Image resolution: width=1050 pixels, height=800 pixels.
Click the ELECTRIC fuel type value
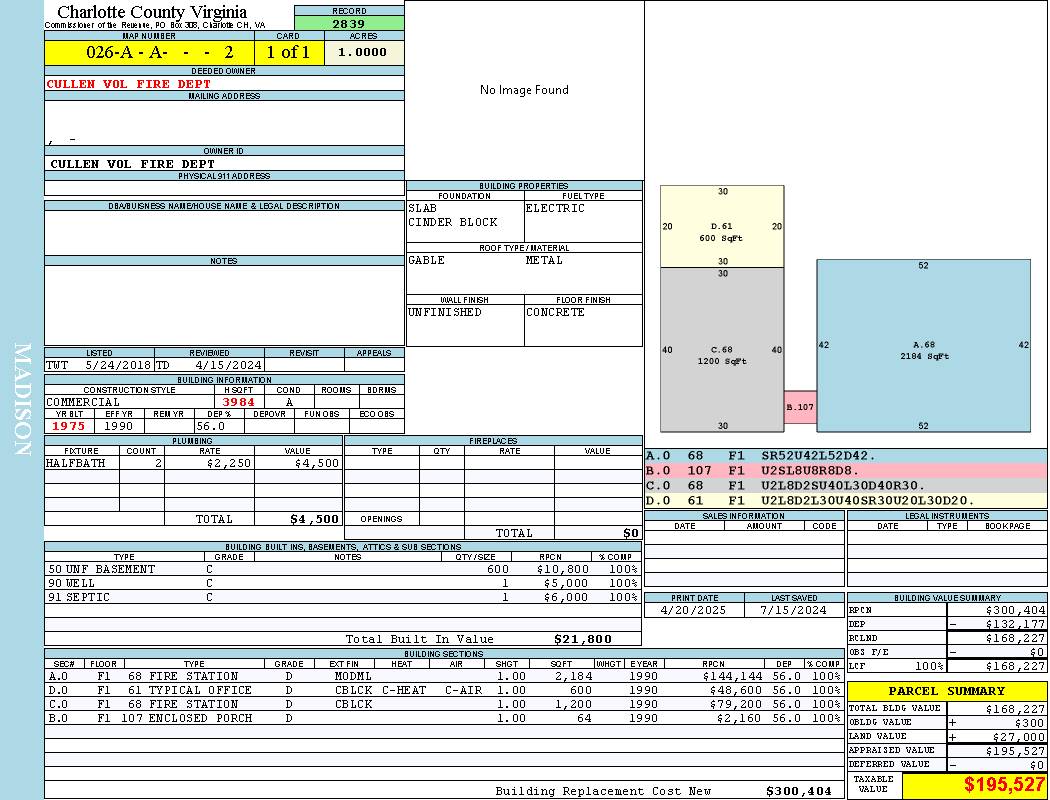tap(555, 208)
